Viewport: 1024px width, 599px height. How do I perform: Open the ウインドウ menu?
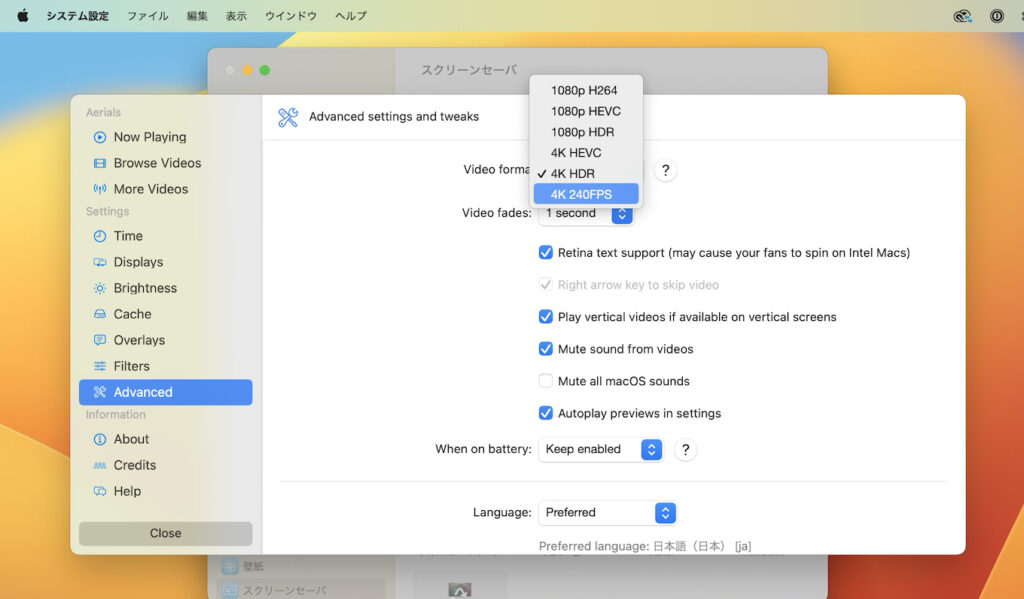[x=291, y=15]
